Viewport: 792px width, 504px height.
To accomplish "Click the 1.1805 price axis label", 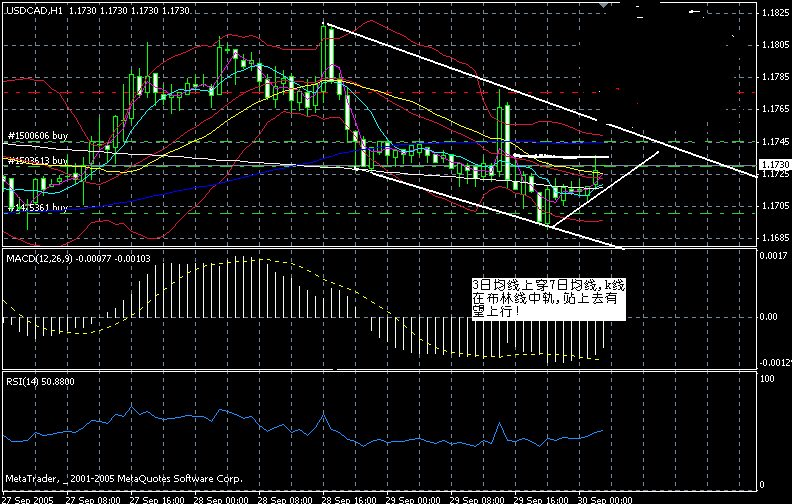I will click(x=775, y=45).
